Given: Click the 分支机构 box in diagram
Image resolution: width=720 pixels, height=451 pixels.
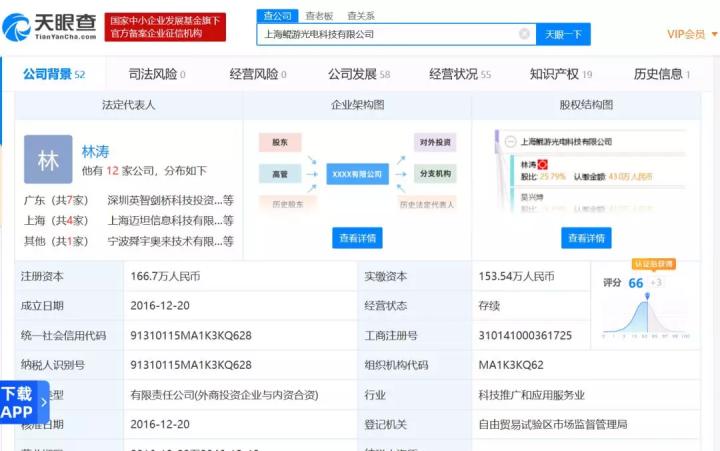Looking at the screenshot, I should 435,174.
